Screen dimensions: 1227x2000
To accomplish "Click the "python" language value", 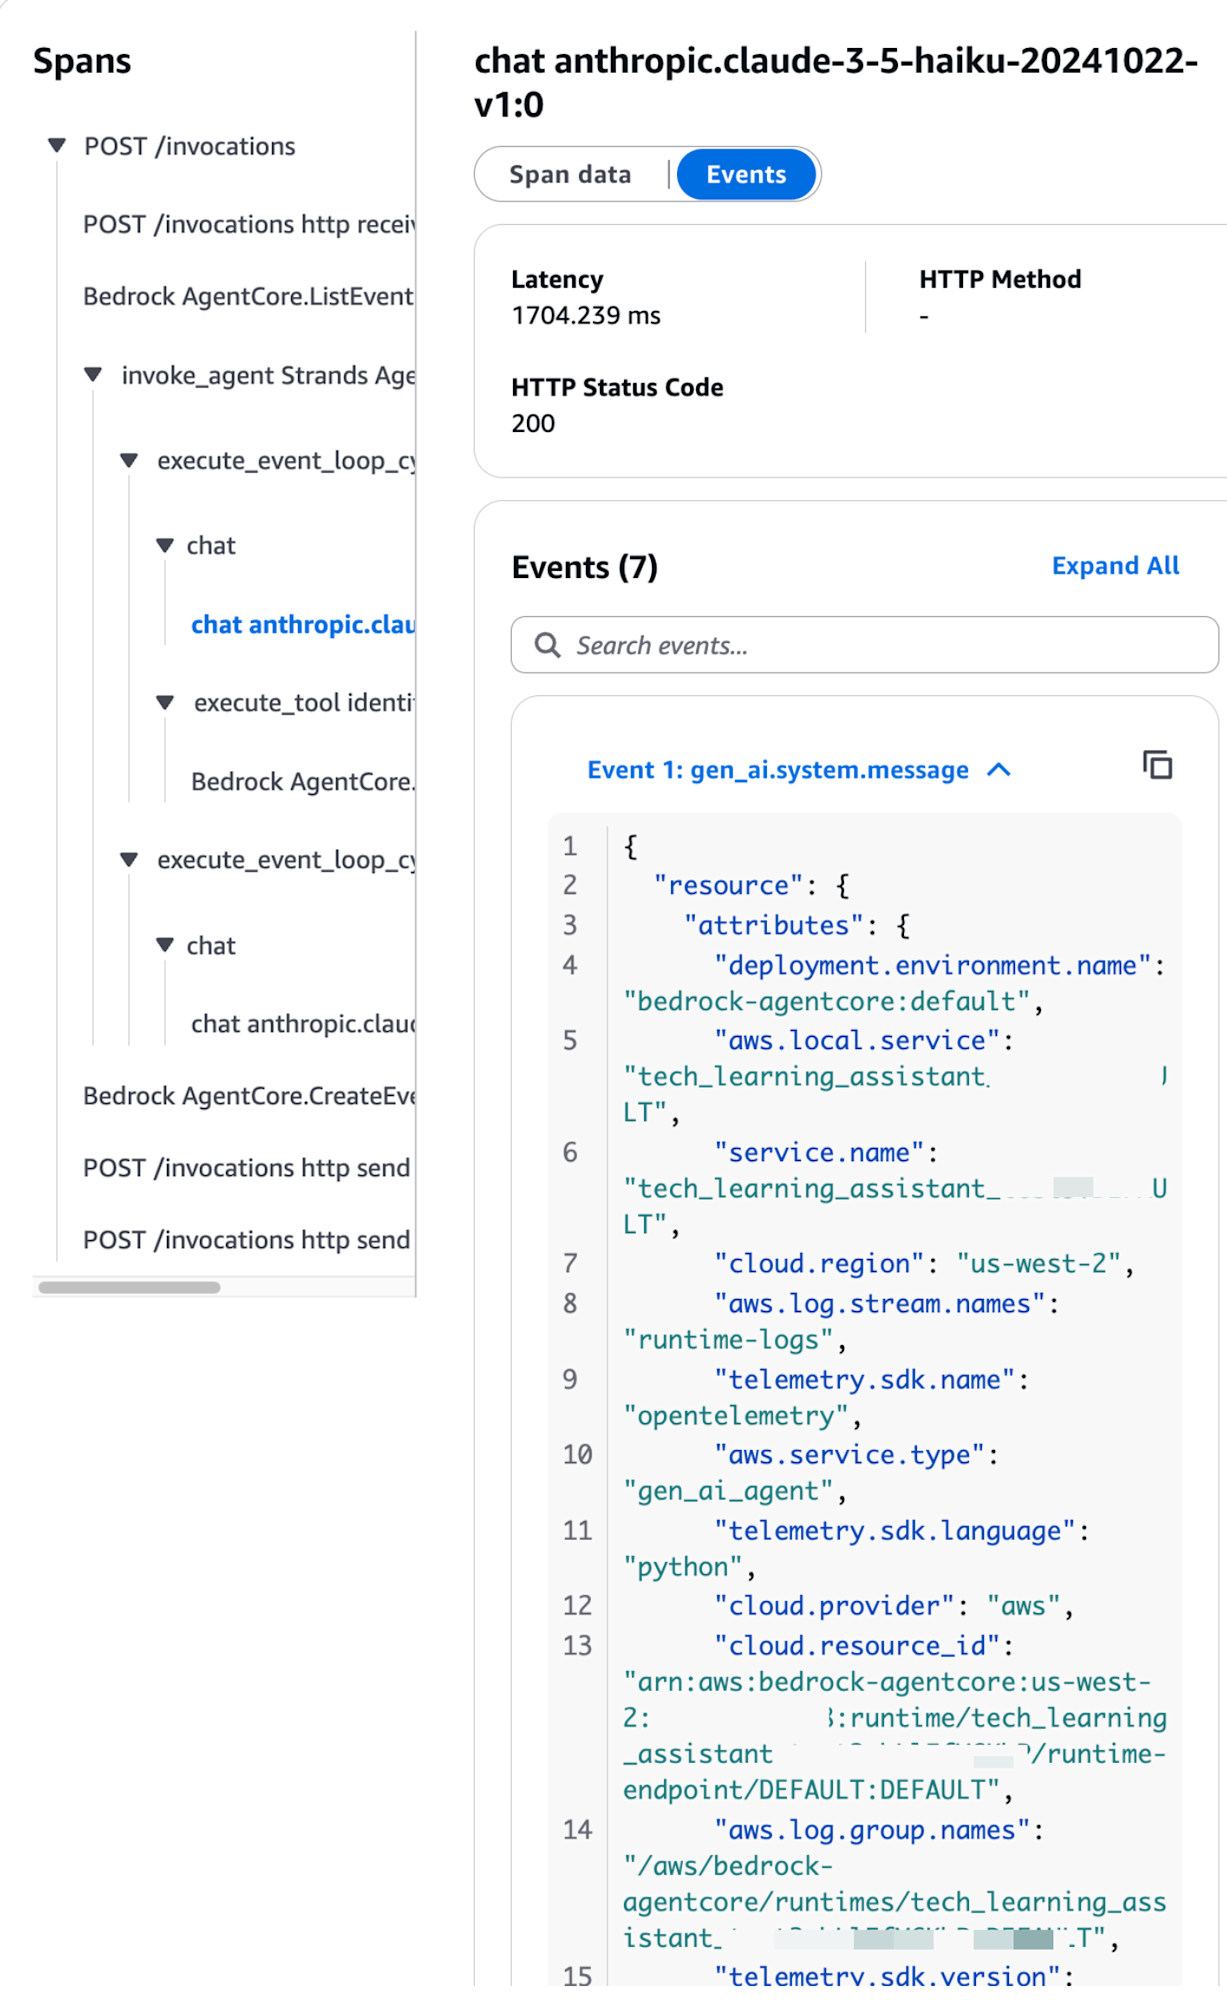I will [683, 1567].
